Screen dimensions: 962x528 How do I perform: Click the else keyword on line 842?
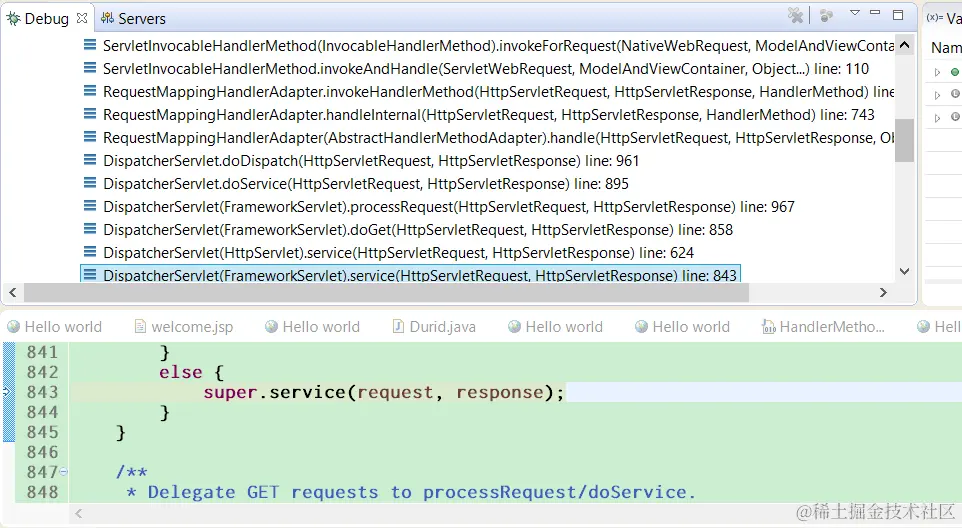click(180, 372)
